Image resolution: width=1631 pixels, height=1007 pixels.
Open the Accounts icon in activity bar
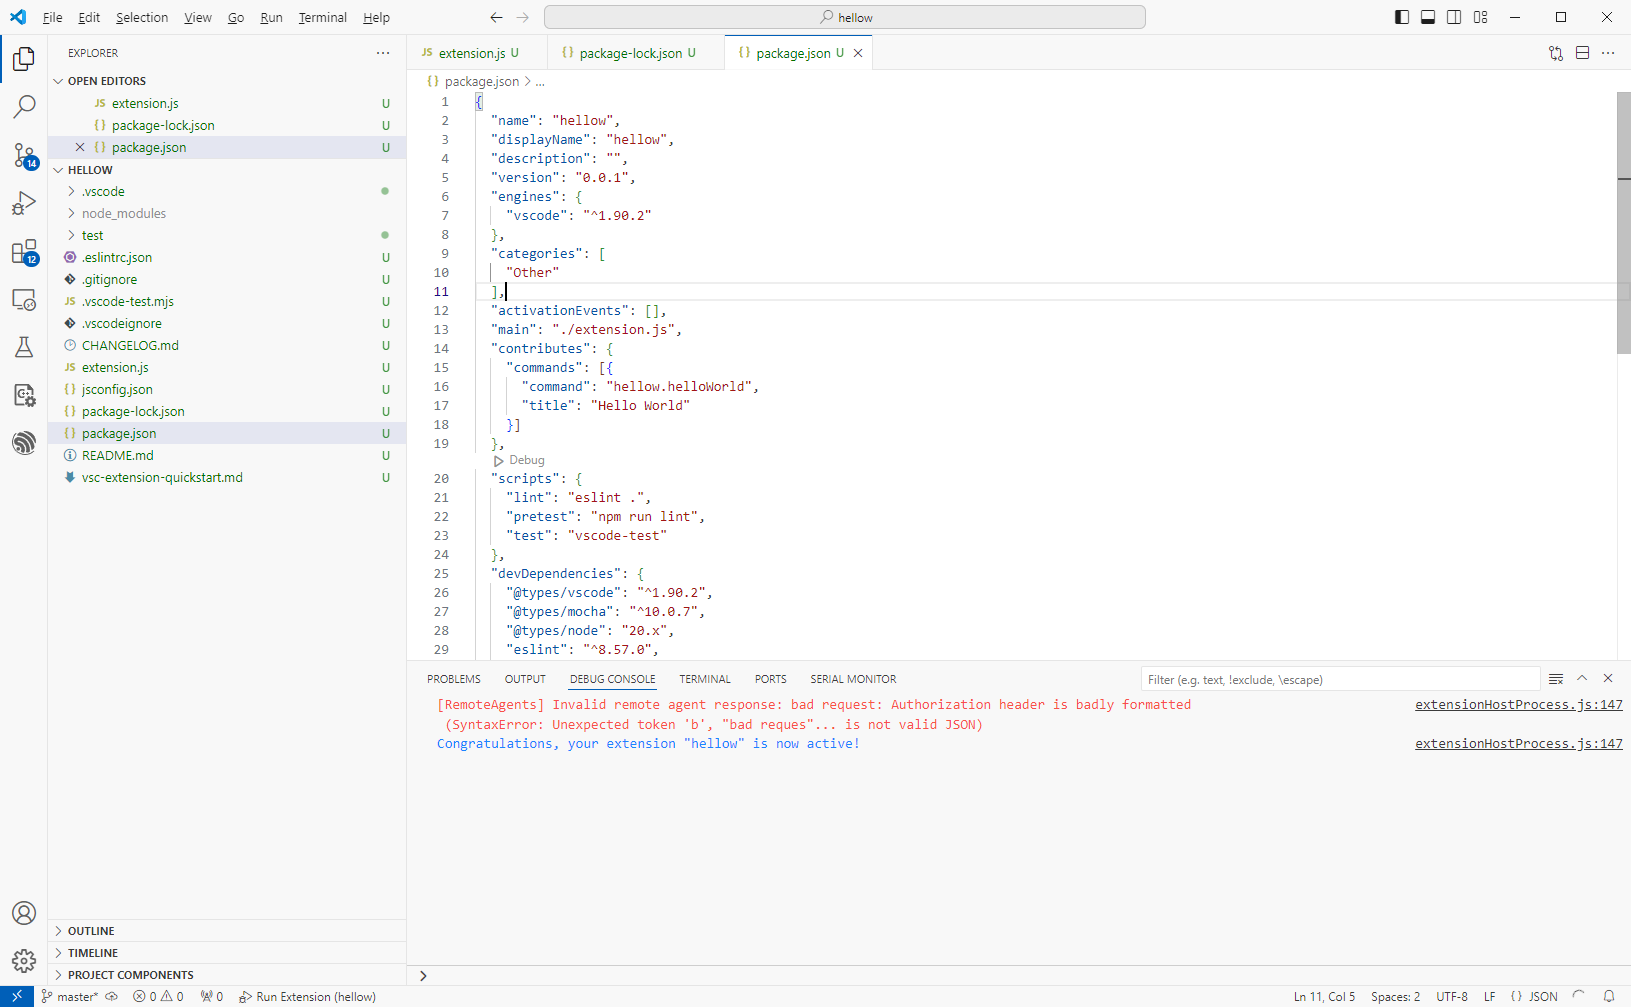point(24,913)
